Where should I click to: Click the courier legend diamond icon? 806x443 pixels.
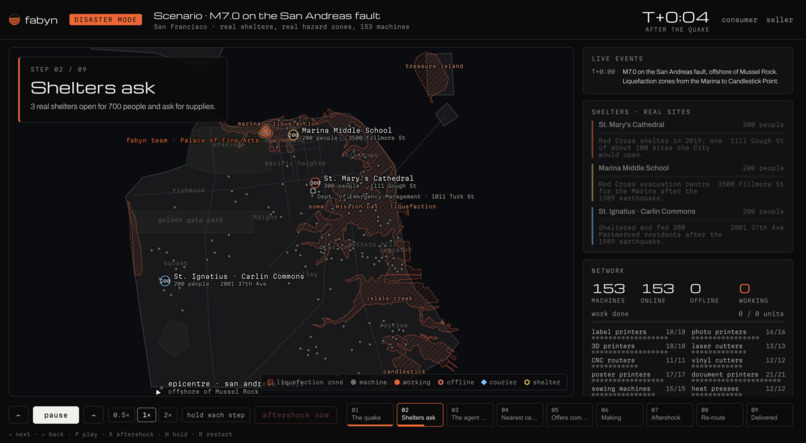point(484,382)
